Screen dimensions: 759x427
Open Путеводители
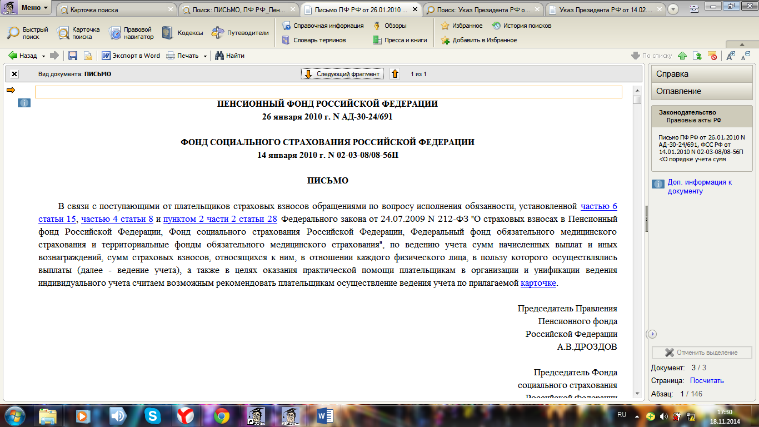pos(240,33)
